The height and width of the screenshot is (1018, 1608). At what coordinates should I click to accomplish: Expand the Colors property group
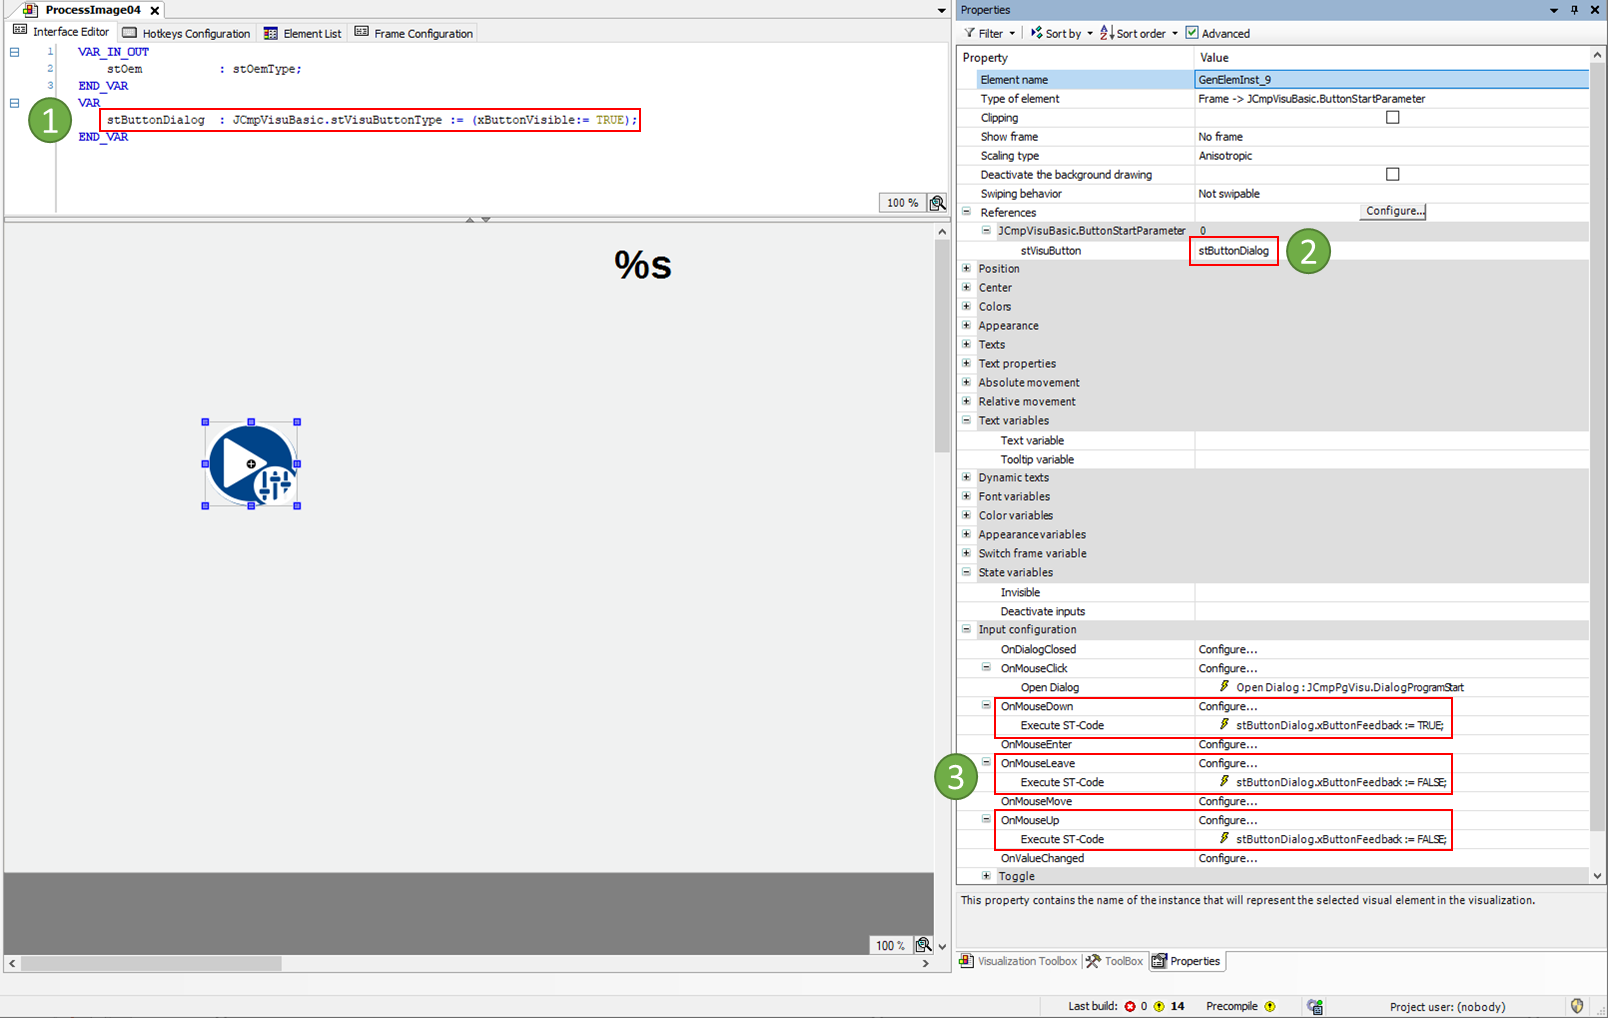[967, 306]
